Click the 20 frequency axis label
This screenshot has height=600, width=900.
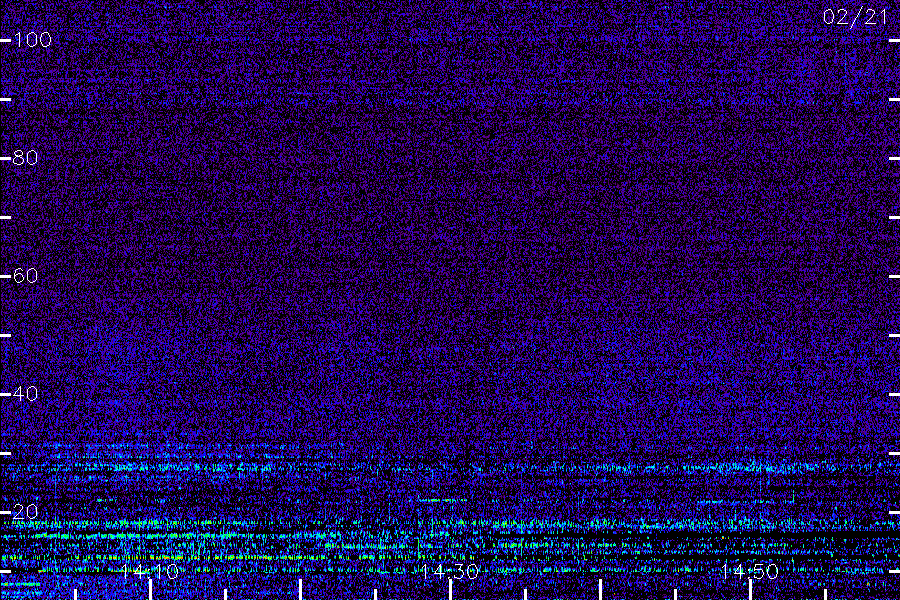pyautogui.click(x=26, y=512)
